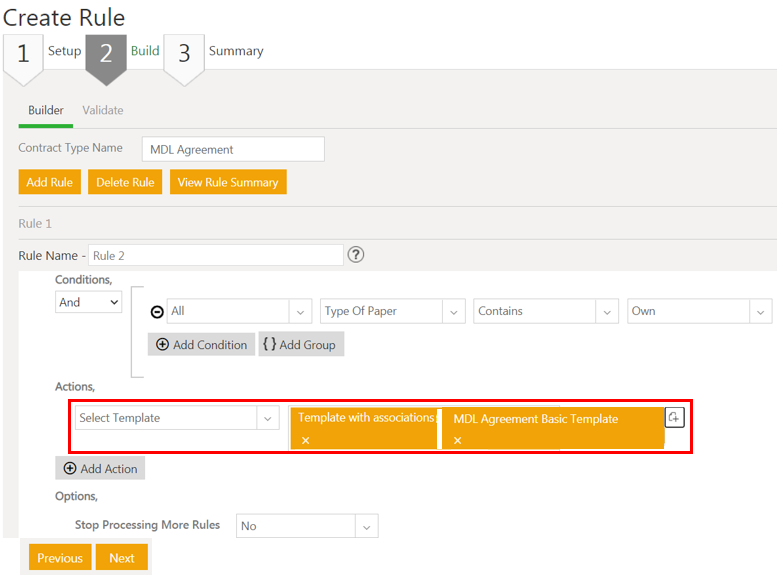This screenshot has width=778, height=575.
Task: Click the Add Group button
Action: pos(301,344)
